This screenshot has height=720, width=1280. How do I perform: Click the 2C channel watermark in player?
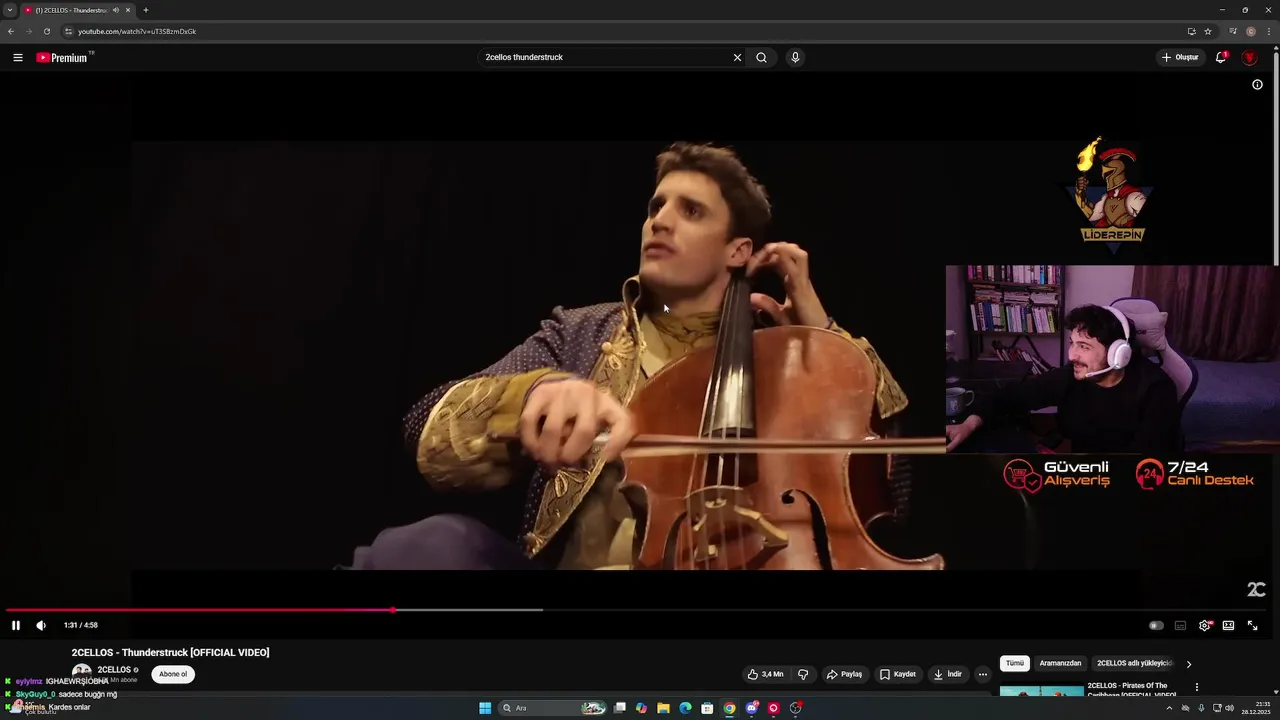tap(1256, 590)
